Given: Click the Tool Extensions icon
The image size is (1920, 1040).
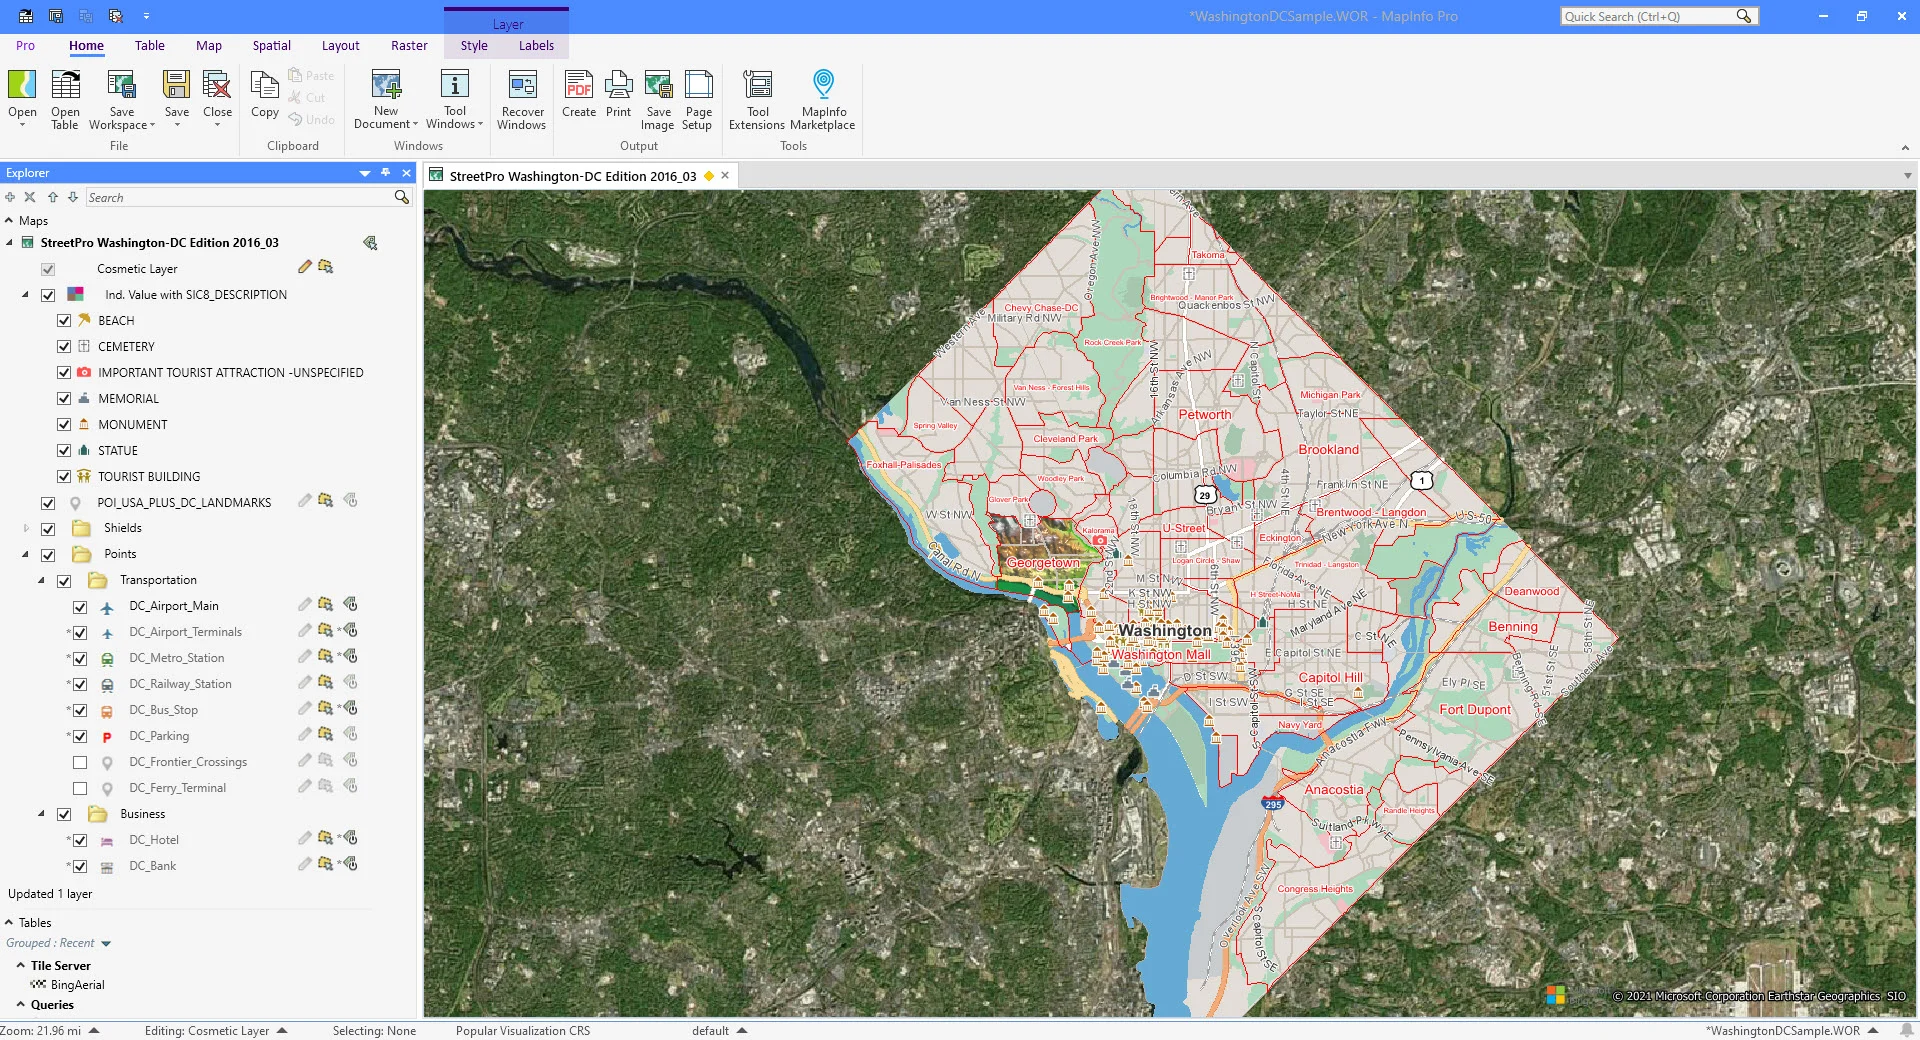Looking at the screenshot, I should coord(757,88).
